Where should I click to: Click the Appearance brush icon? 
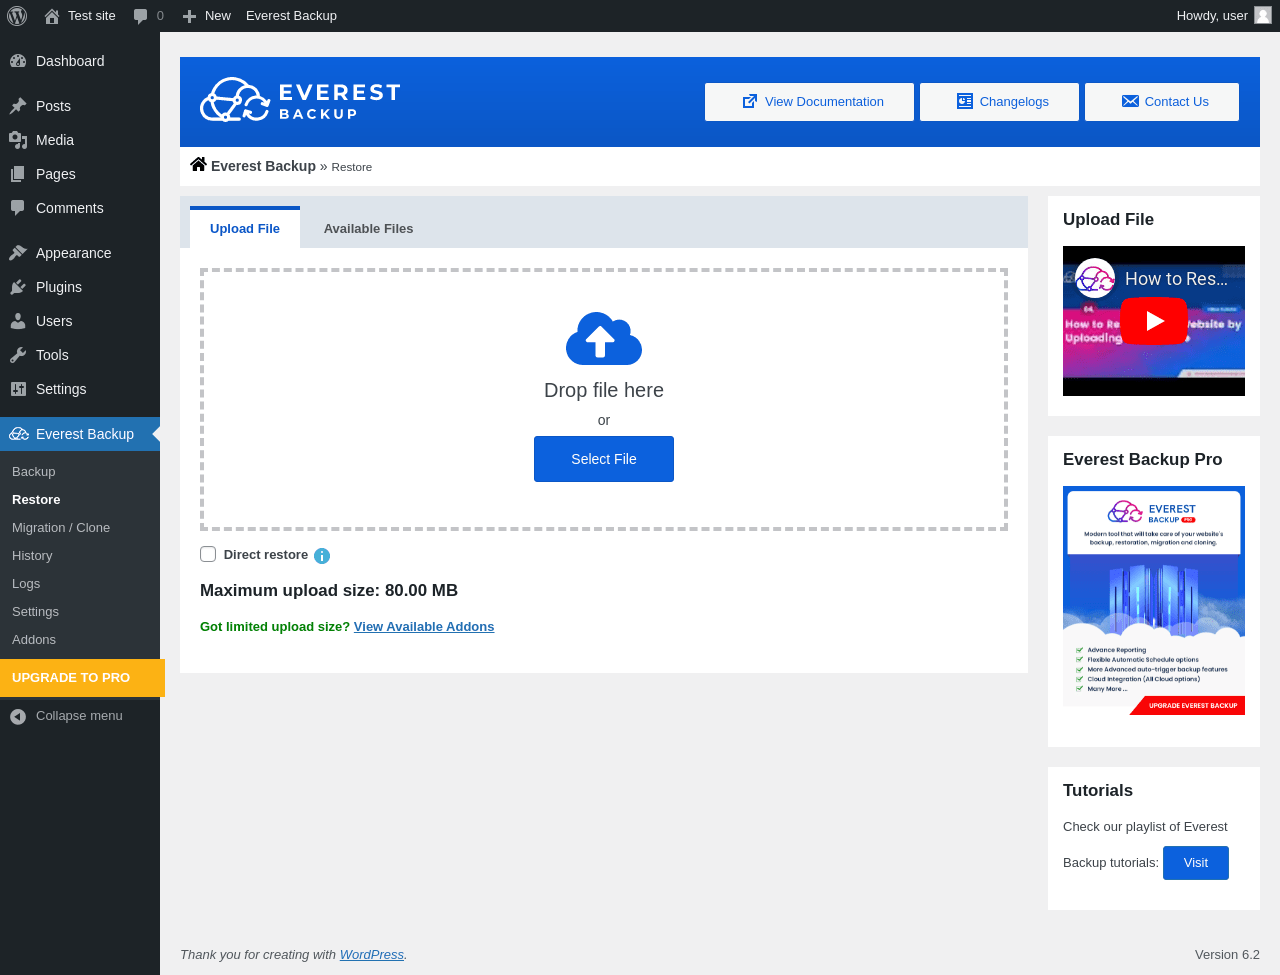click(18, 253)
